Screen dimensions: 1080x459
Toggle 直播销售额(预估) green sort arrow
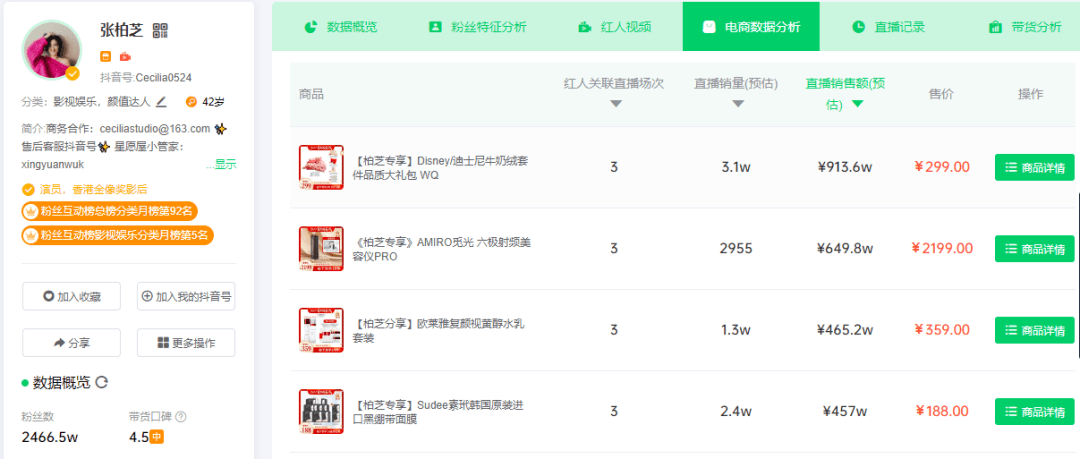tap(857, 104)
